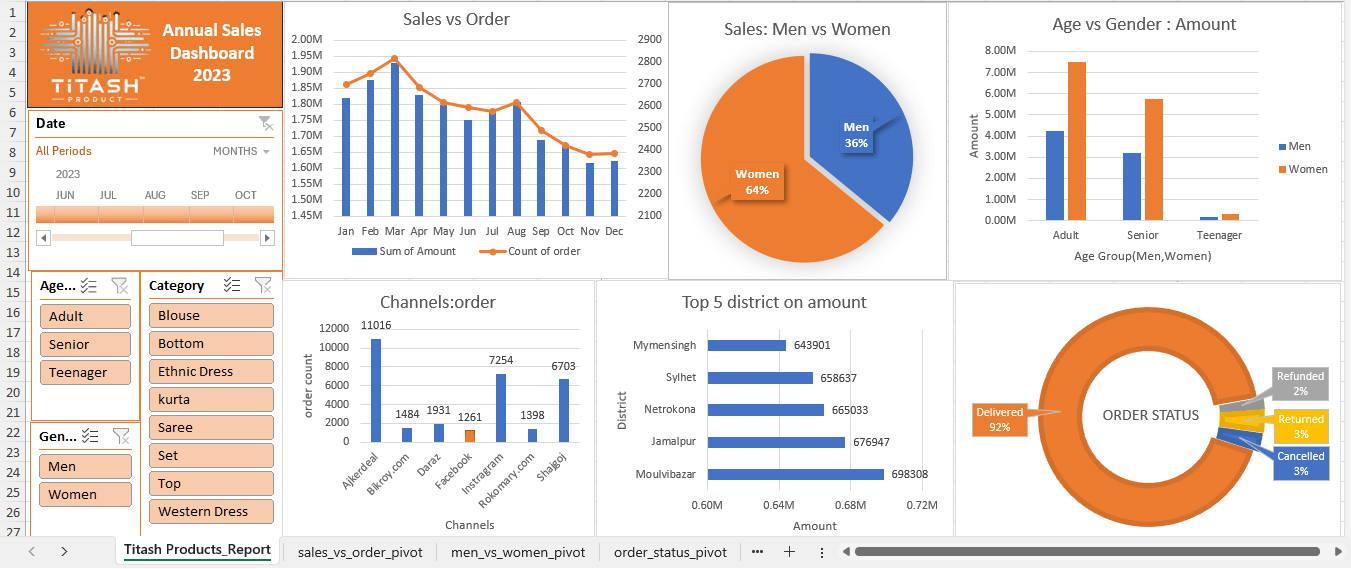Open the order_status_pivot sheet tab
The image size is (1351, 569).
click(670, 552)
